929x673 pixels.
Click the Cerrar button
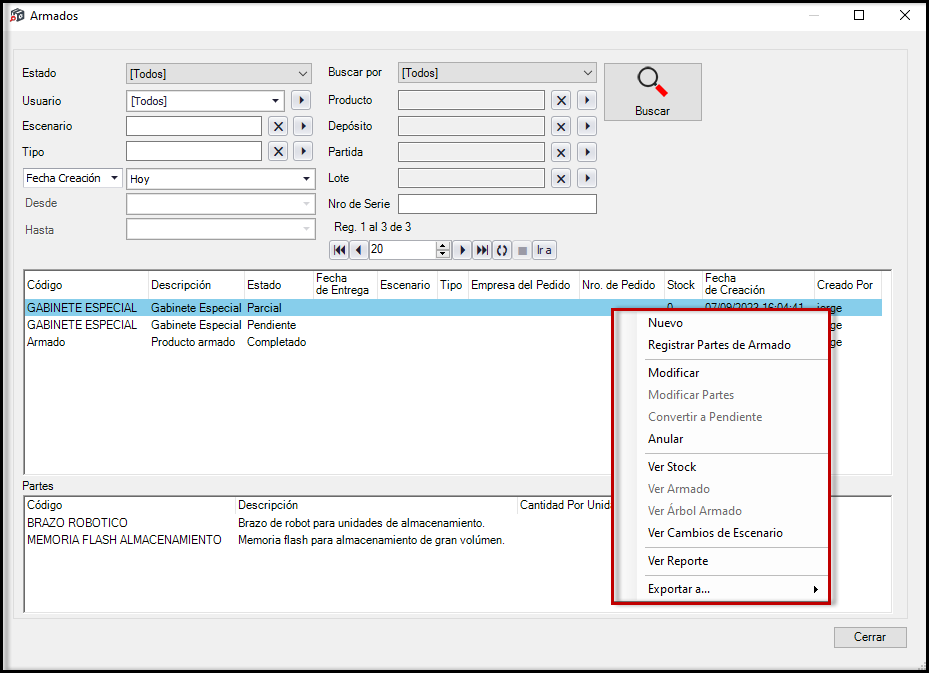click(x=870, y=637)
